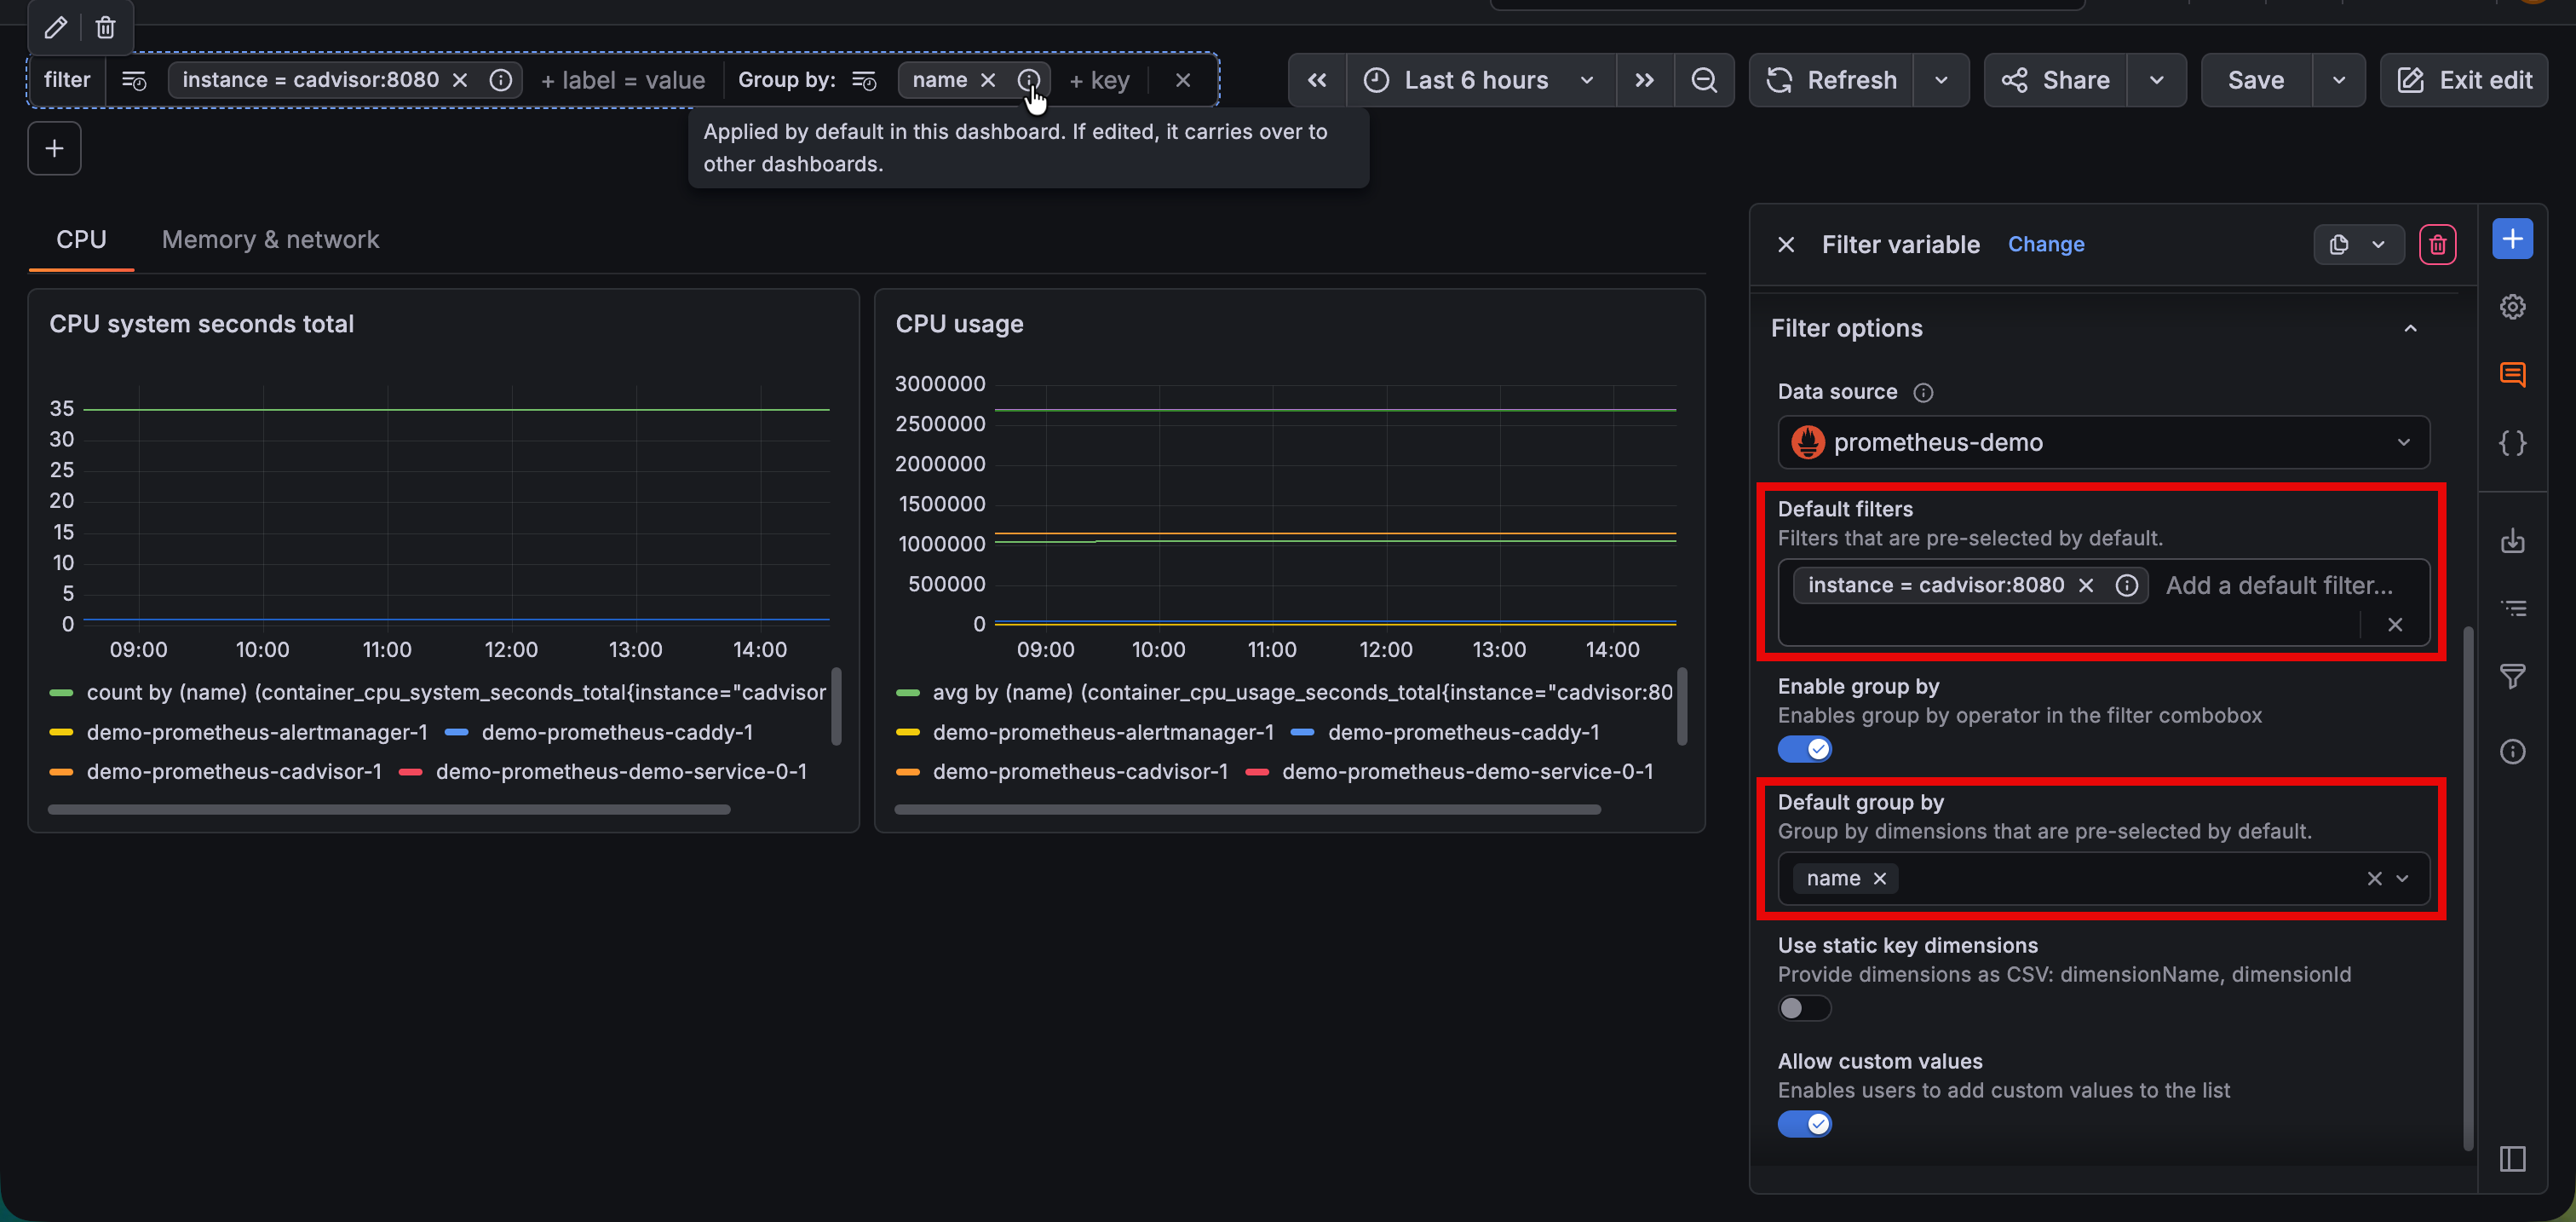Click the green count by (name) legend swatch
The width and height of the screenshot is (2576, 1222).
click(61, 693)
